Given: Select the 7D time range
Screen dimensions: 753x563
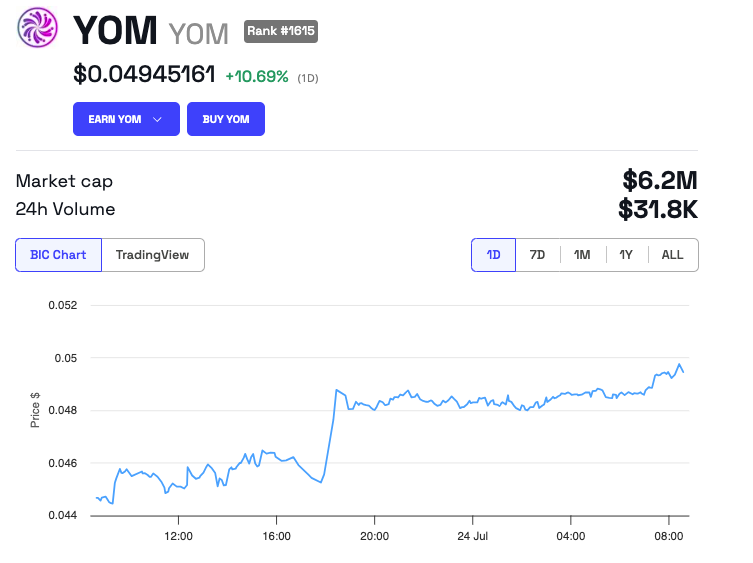Looking at the screenshot, I should (537, 255).
